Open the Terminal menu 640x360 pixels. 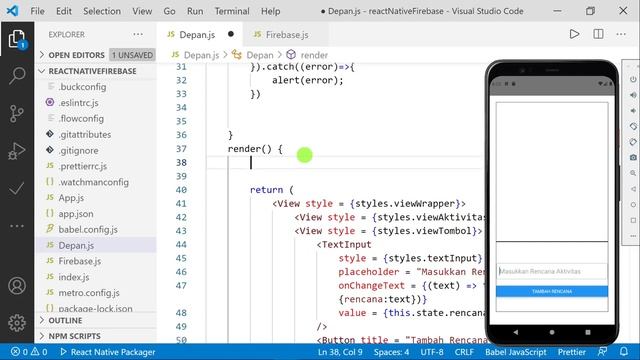(232, 11)
